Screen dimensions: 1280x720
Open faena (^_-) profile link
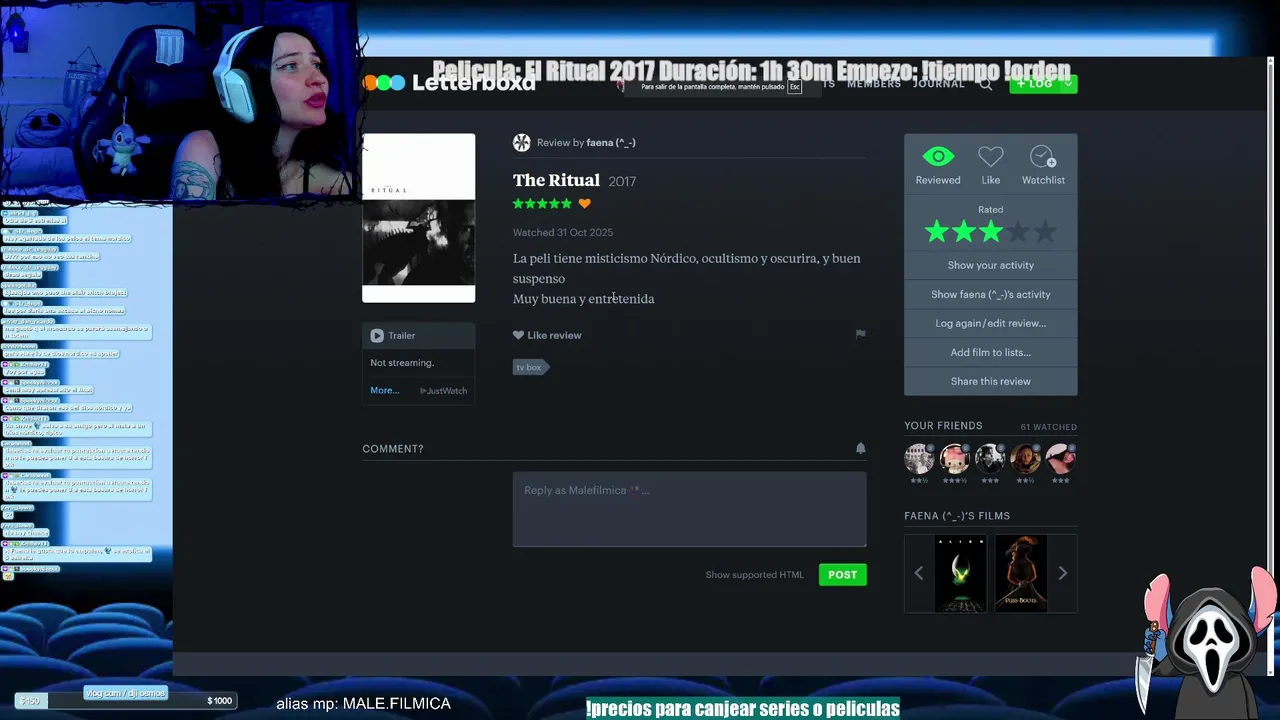[611, 143]
